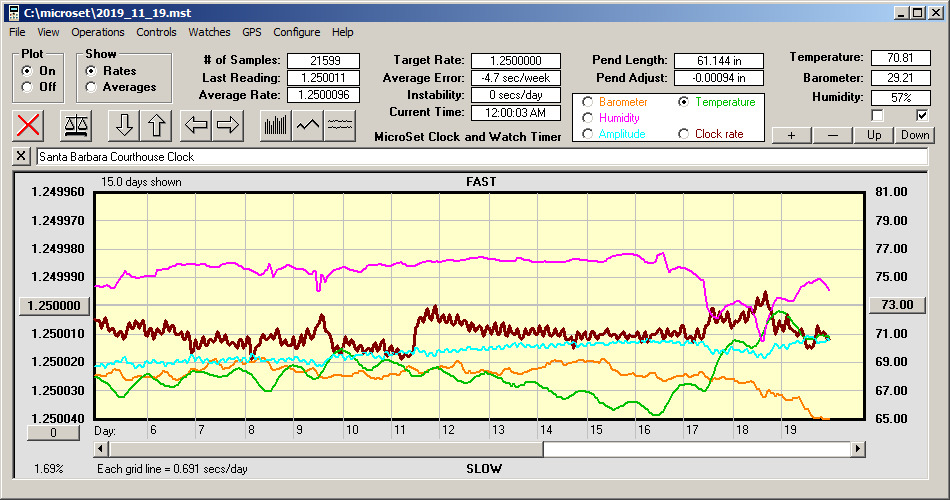Image resolution: width=950 pixels, height=500 pixels.
Task: Click the Instability field
Action: coord(516,95)
